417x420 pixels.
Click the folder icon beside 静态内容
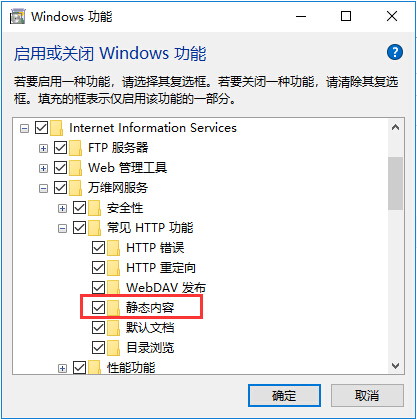(x=114, y=307)
